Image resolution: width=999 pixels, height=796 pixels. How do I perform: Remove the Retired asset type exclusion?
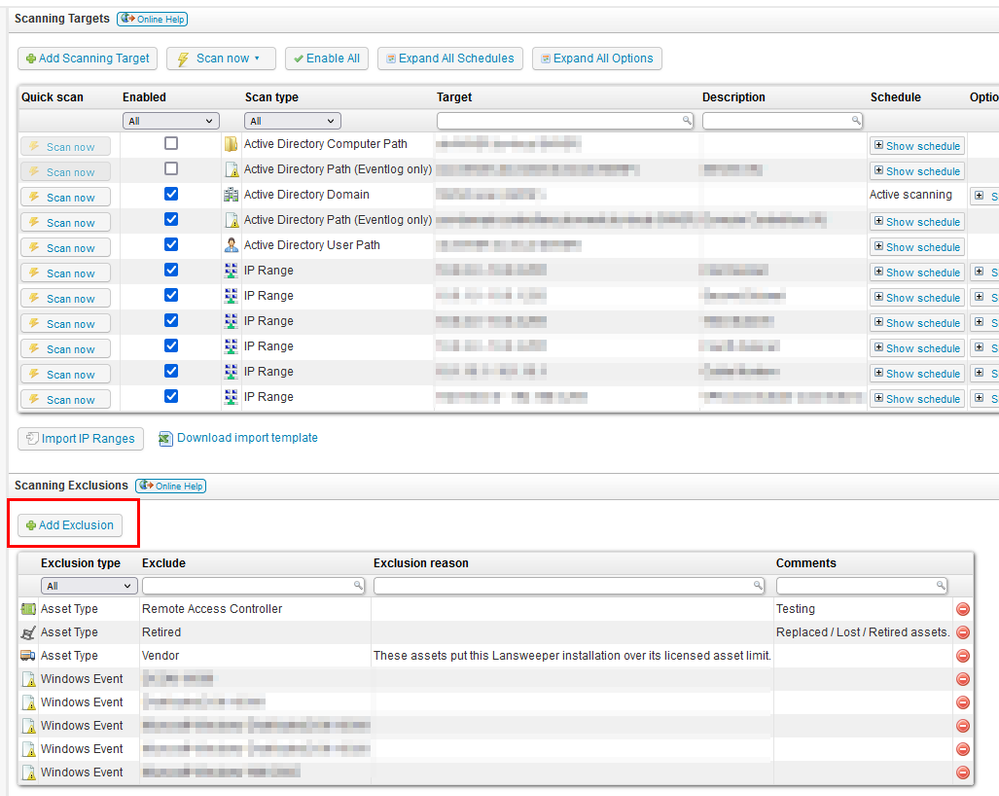coord(963,632)
